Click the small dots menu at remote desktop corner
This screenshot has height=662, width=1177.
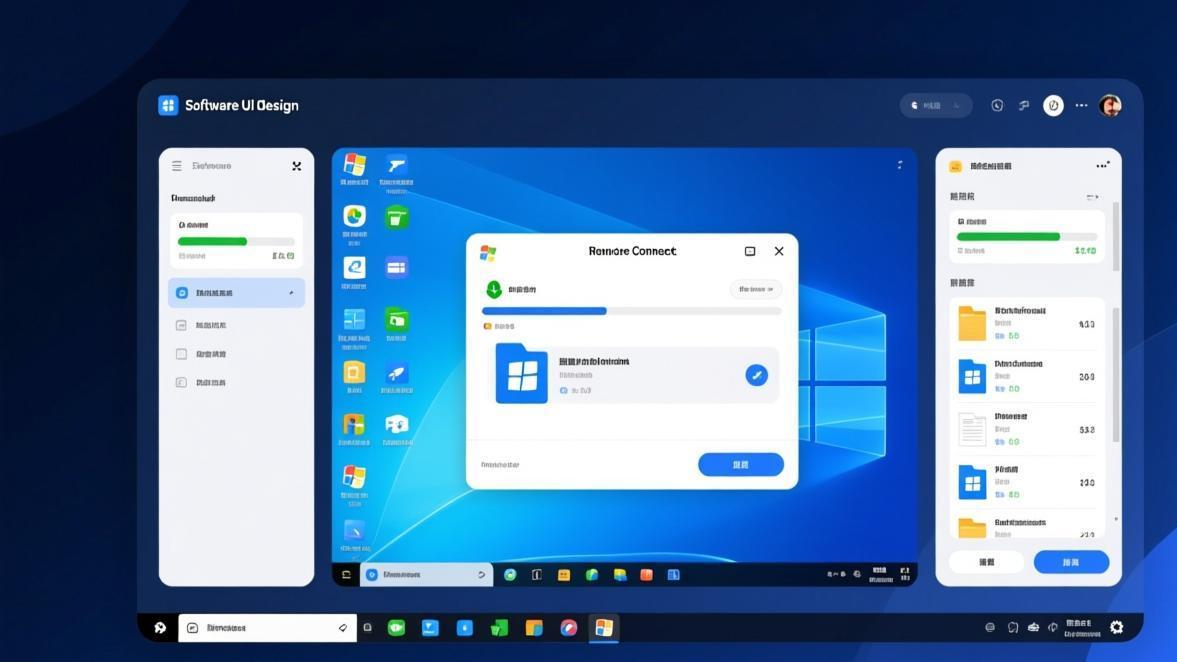(899, 164)
